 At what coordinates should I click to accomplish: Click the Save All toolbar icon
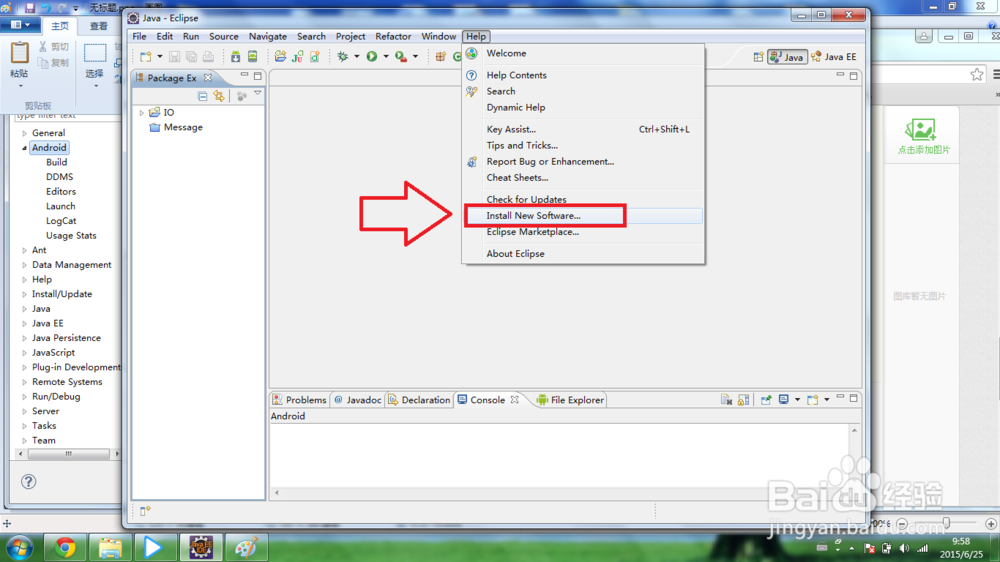point(191,57)
